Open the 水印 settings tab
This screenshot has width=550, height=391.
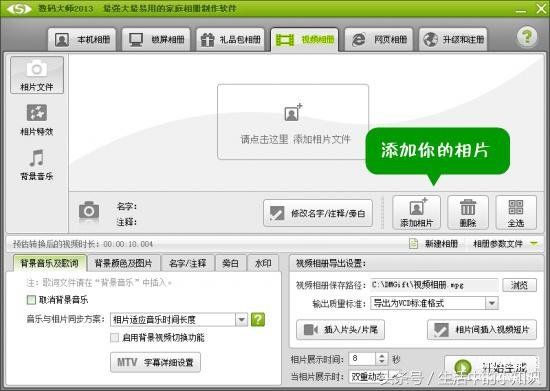tap(263, 263)
